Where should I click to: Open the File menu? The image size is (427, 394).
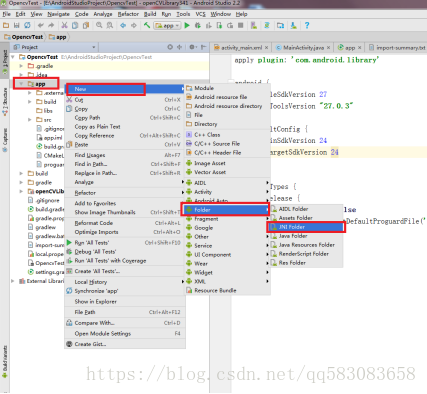point(7,14)
